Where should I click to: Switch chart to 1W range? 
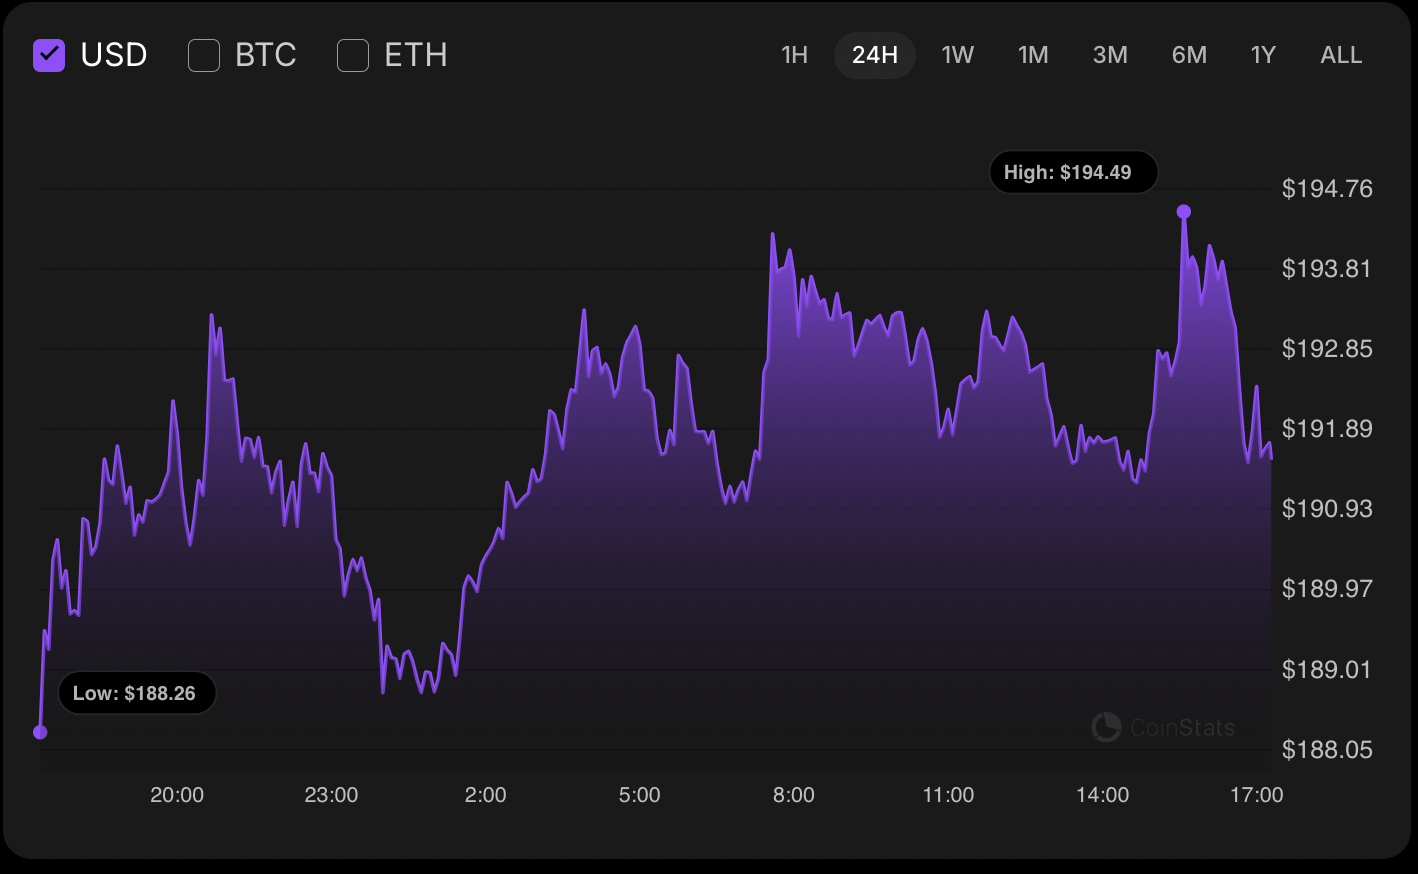957,55
